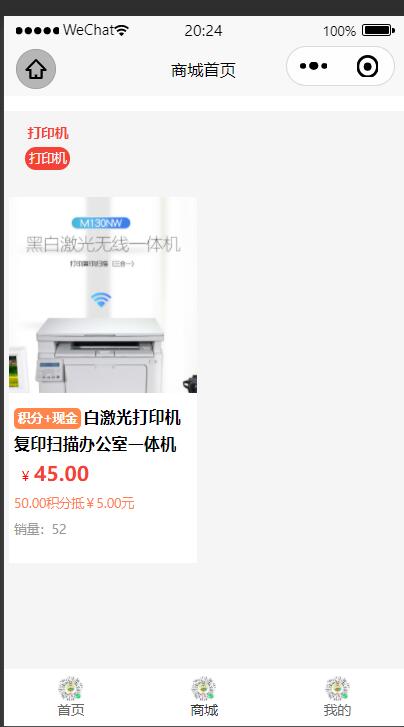Click the 20:24 clock in status bar
The width and height of the screenshot is (404, 727).
coord(204,31)
